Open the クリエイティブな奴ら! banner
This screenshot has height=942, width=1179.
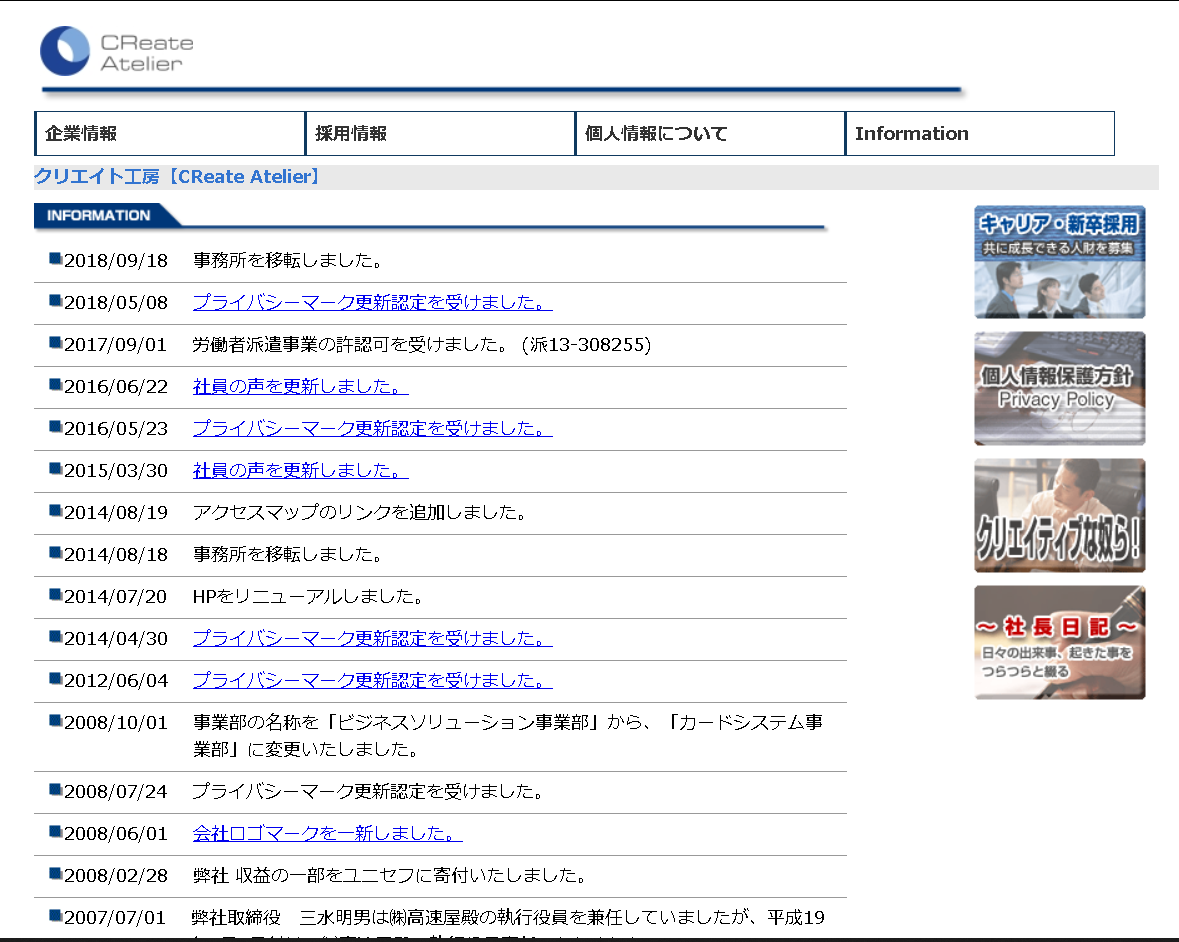tap(1059, 515)
